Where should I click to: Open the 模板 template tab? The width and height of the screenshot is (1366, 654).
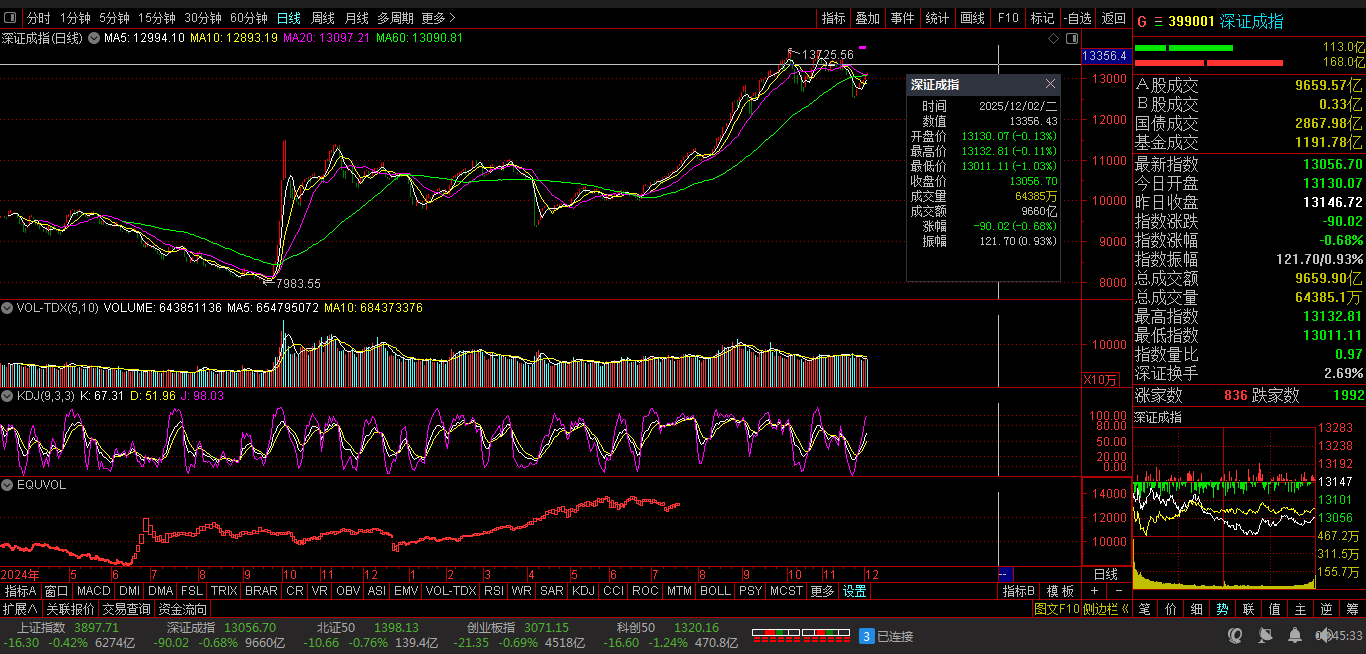(x=1062, y=591)
